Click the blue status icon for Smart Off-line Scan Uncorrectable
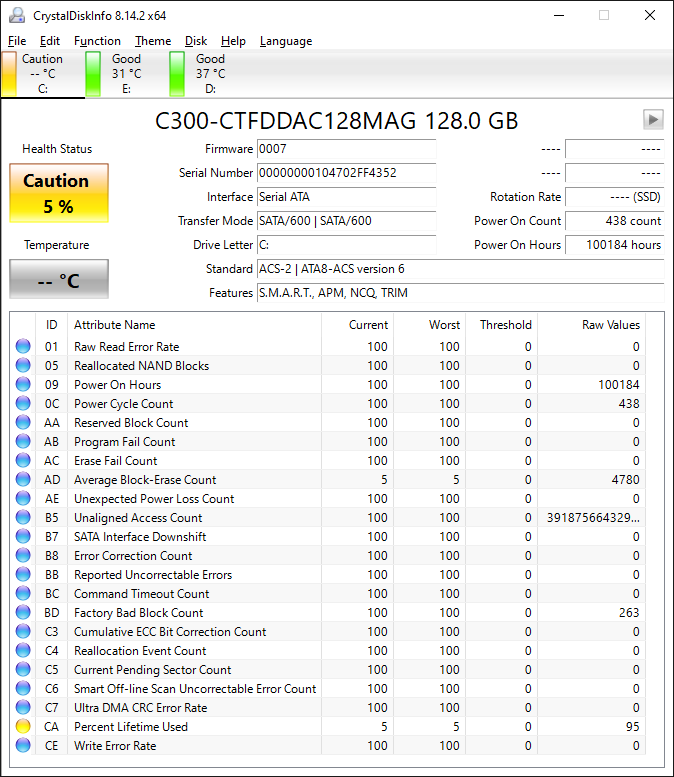Image resolution: width=674 pixels, height=777 pixels. coord(23,688)
